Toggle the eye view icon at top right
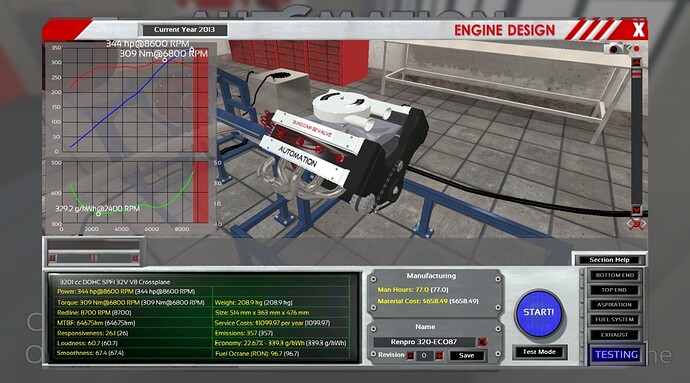The image size is (690, 383). point(636,48)
